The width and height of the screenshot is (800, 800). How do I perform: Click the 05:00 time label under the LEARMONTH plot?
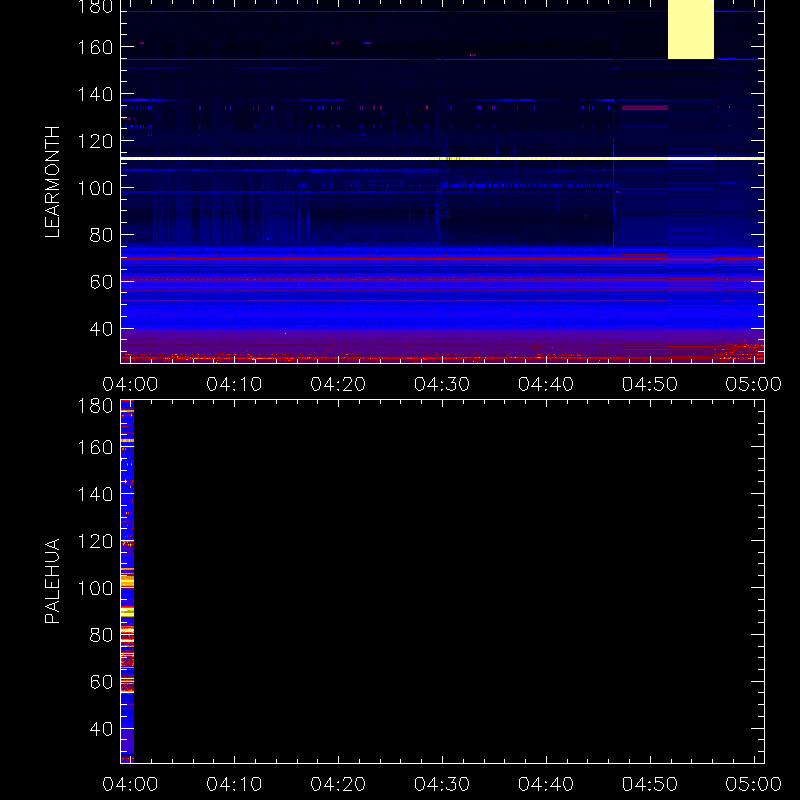click(x=754, y=384)
